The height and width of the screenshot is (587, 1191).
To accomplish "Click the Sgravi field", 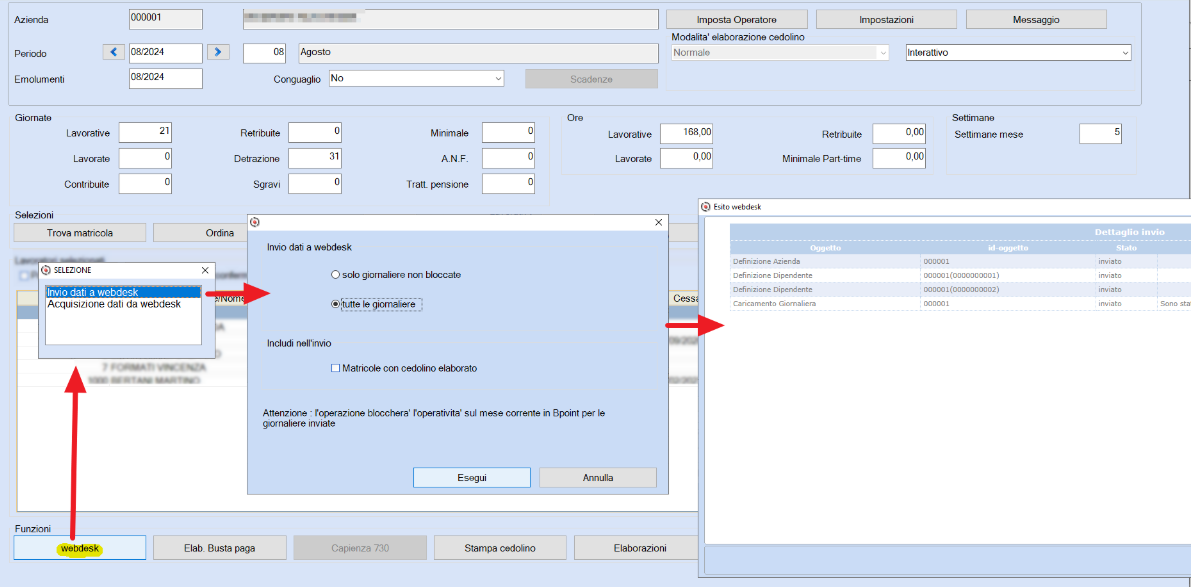I will coord(314,184).
